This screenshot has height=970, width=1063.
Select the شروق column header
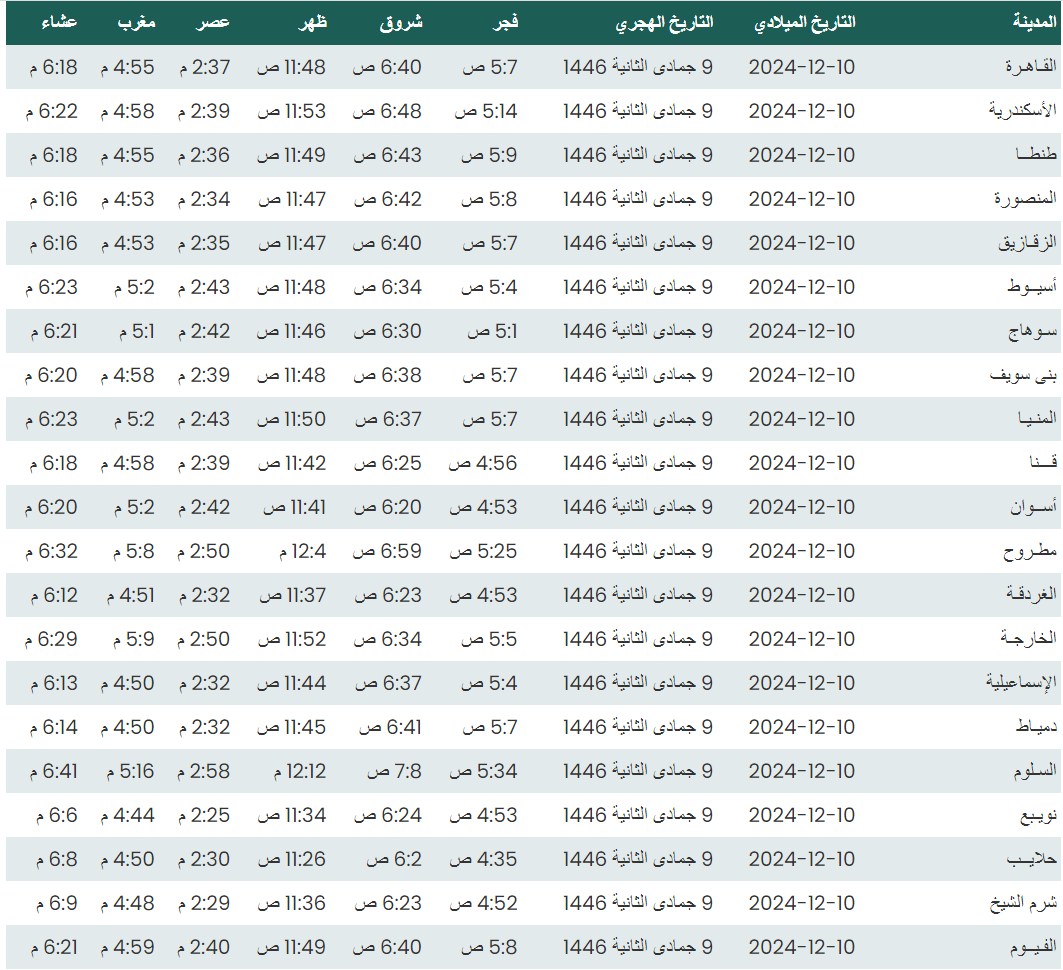[401, 22]
